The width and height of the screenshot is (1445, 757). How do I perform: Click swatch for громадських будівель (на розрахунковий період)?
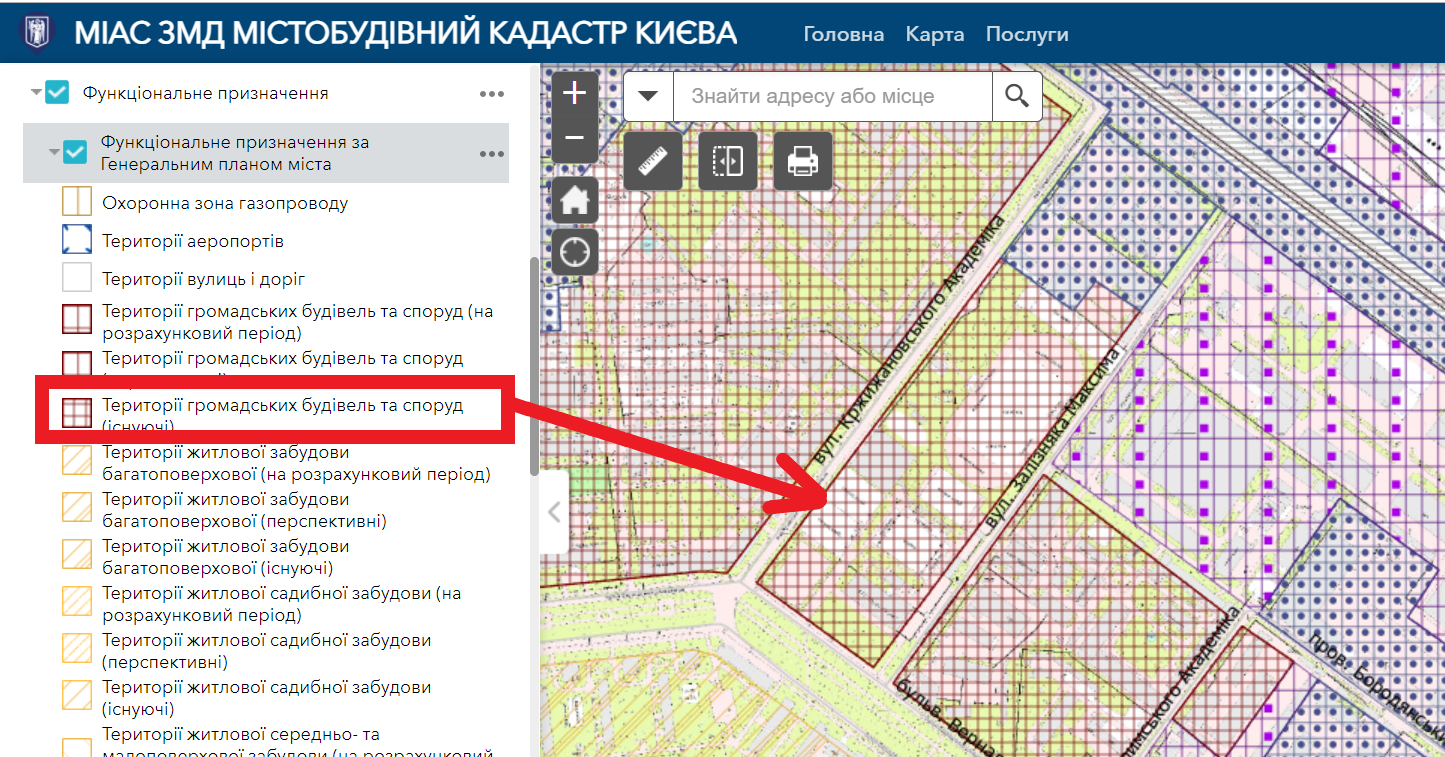[77, 319]
